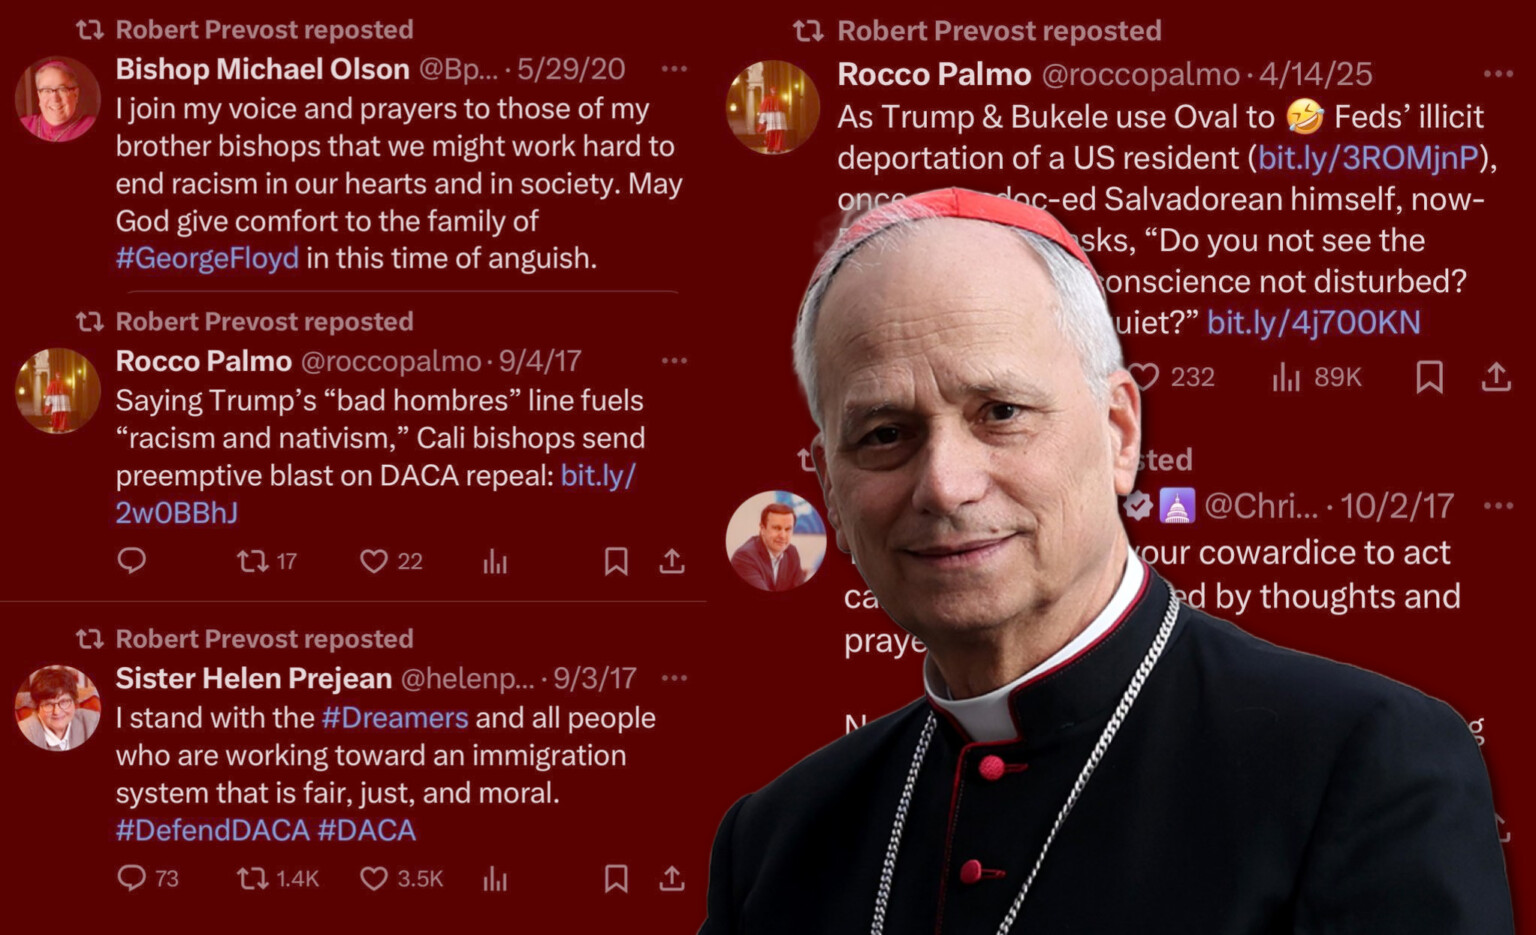
Task: Open more options on Bishop Michael Olson tweet
Action: tap(674, 69)
